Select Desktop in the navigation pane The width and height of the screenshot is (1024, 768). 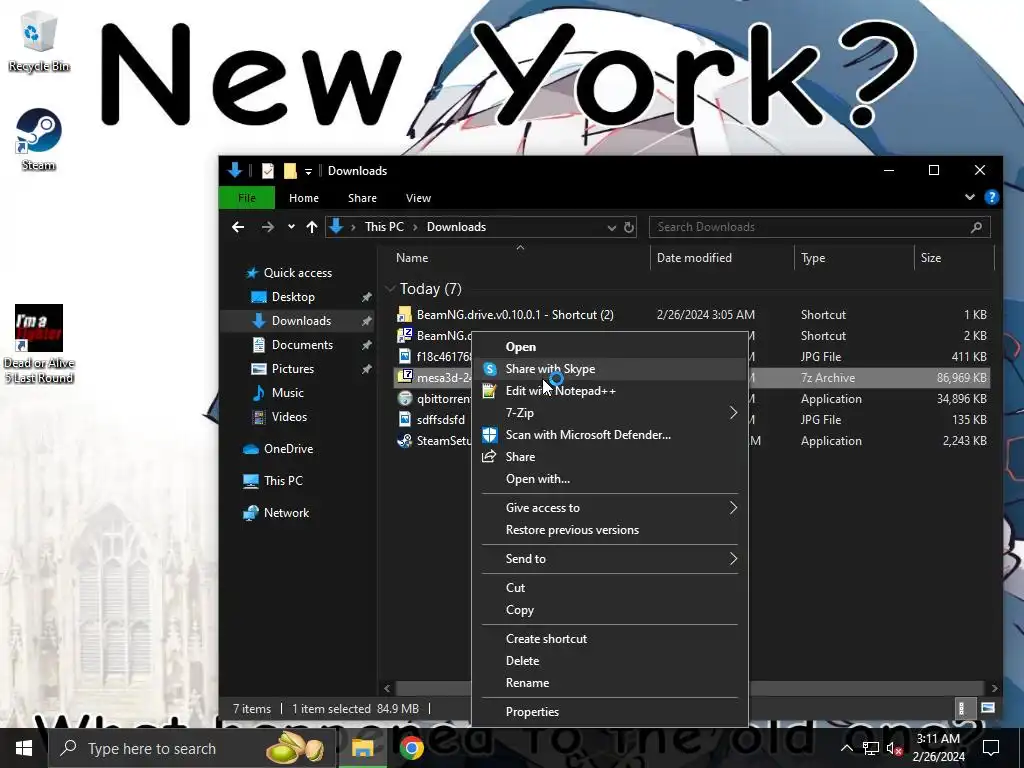(293, 297)
